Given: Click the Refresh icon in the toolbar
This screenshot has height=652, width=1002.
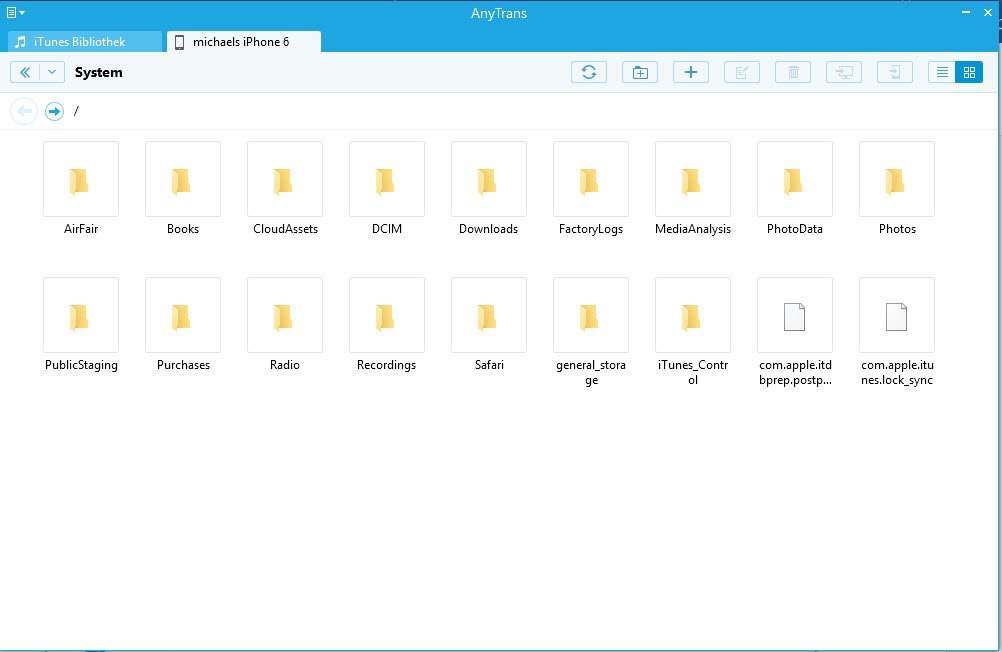Looking at the screenshot, I should coord(589,72).
